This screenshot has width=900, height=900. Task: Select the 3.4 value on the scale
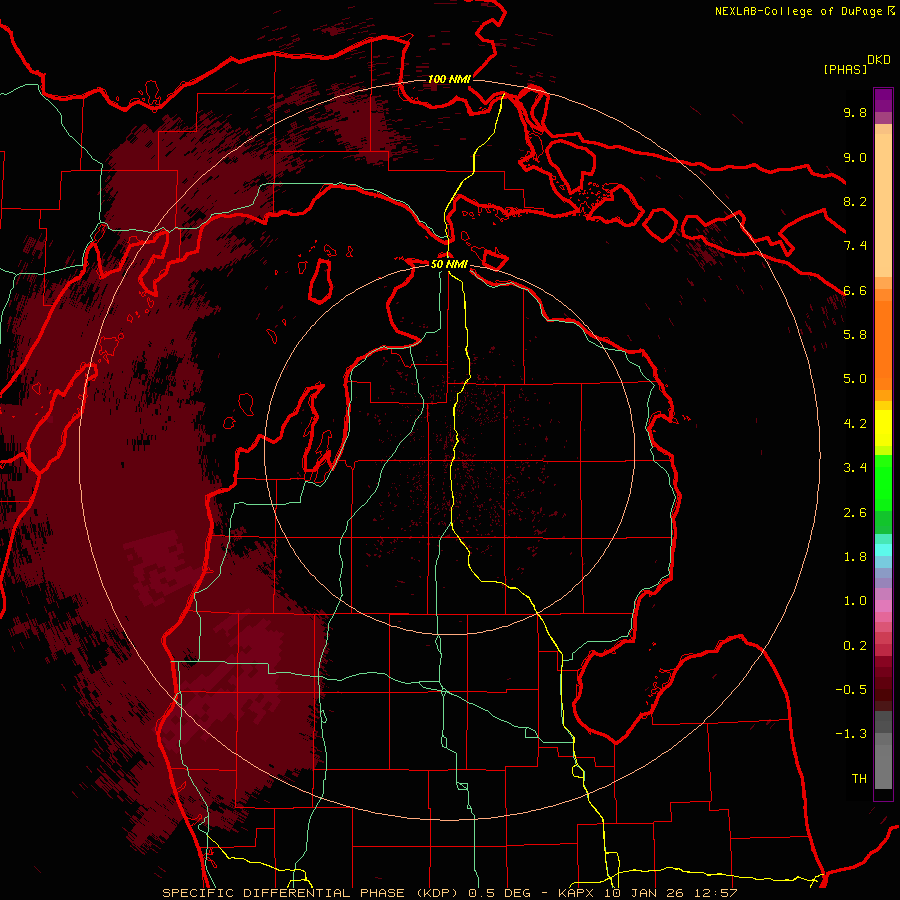855,468
